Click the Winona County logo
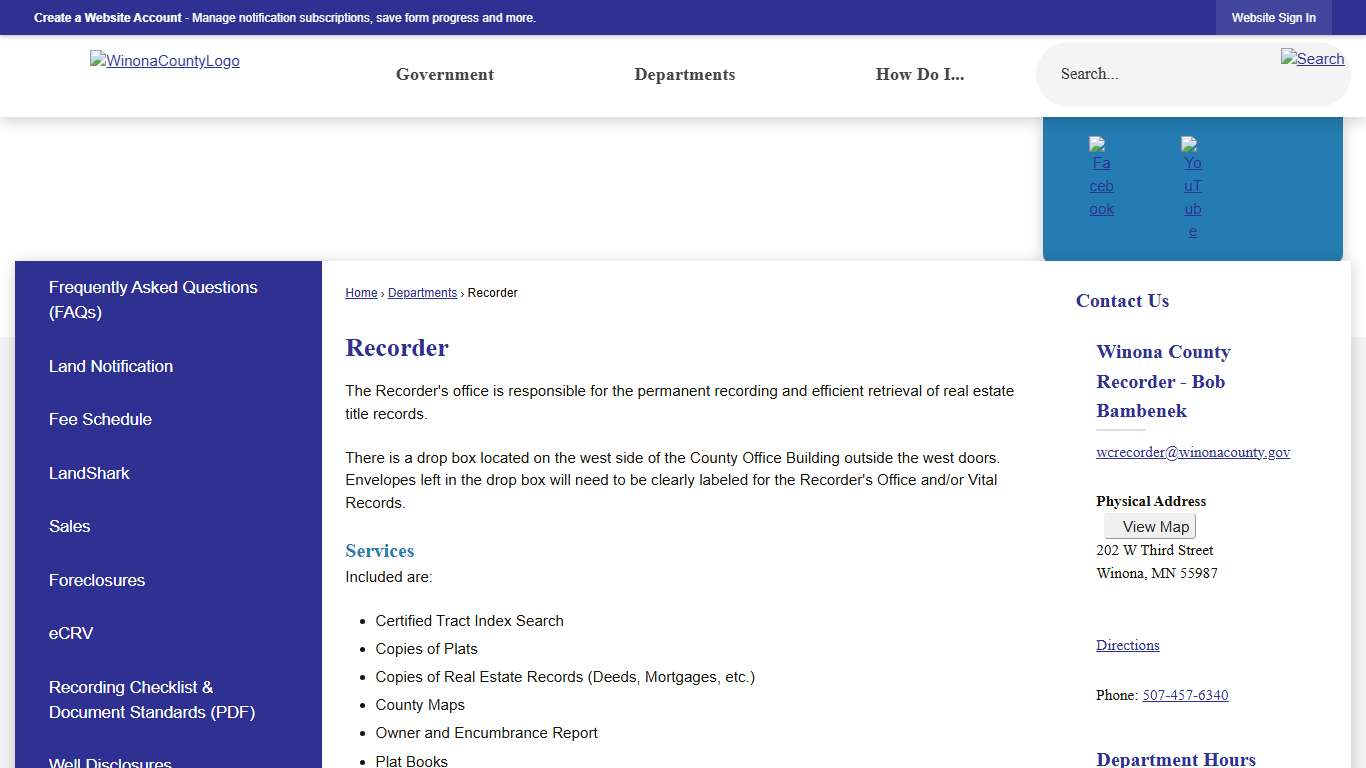Image resolution: width=1366 pixels, height=768 pixels. click(165, 61)
